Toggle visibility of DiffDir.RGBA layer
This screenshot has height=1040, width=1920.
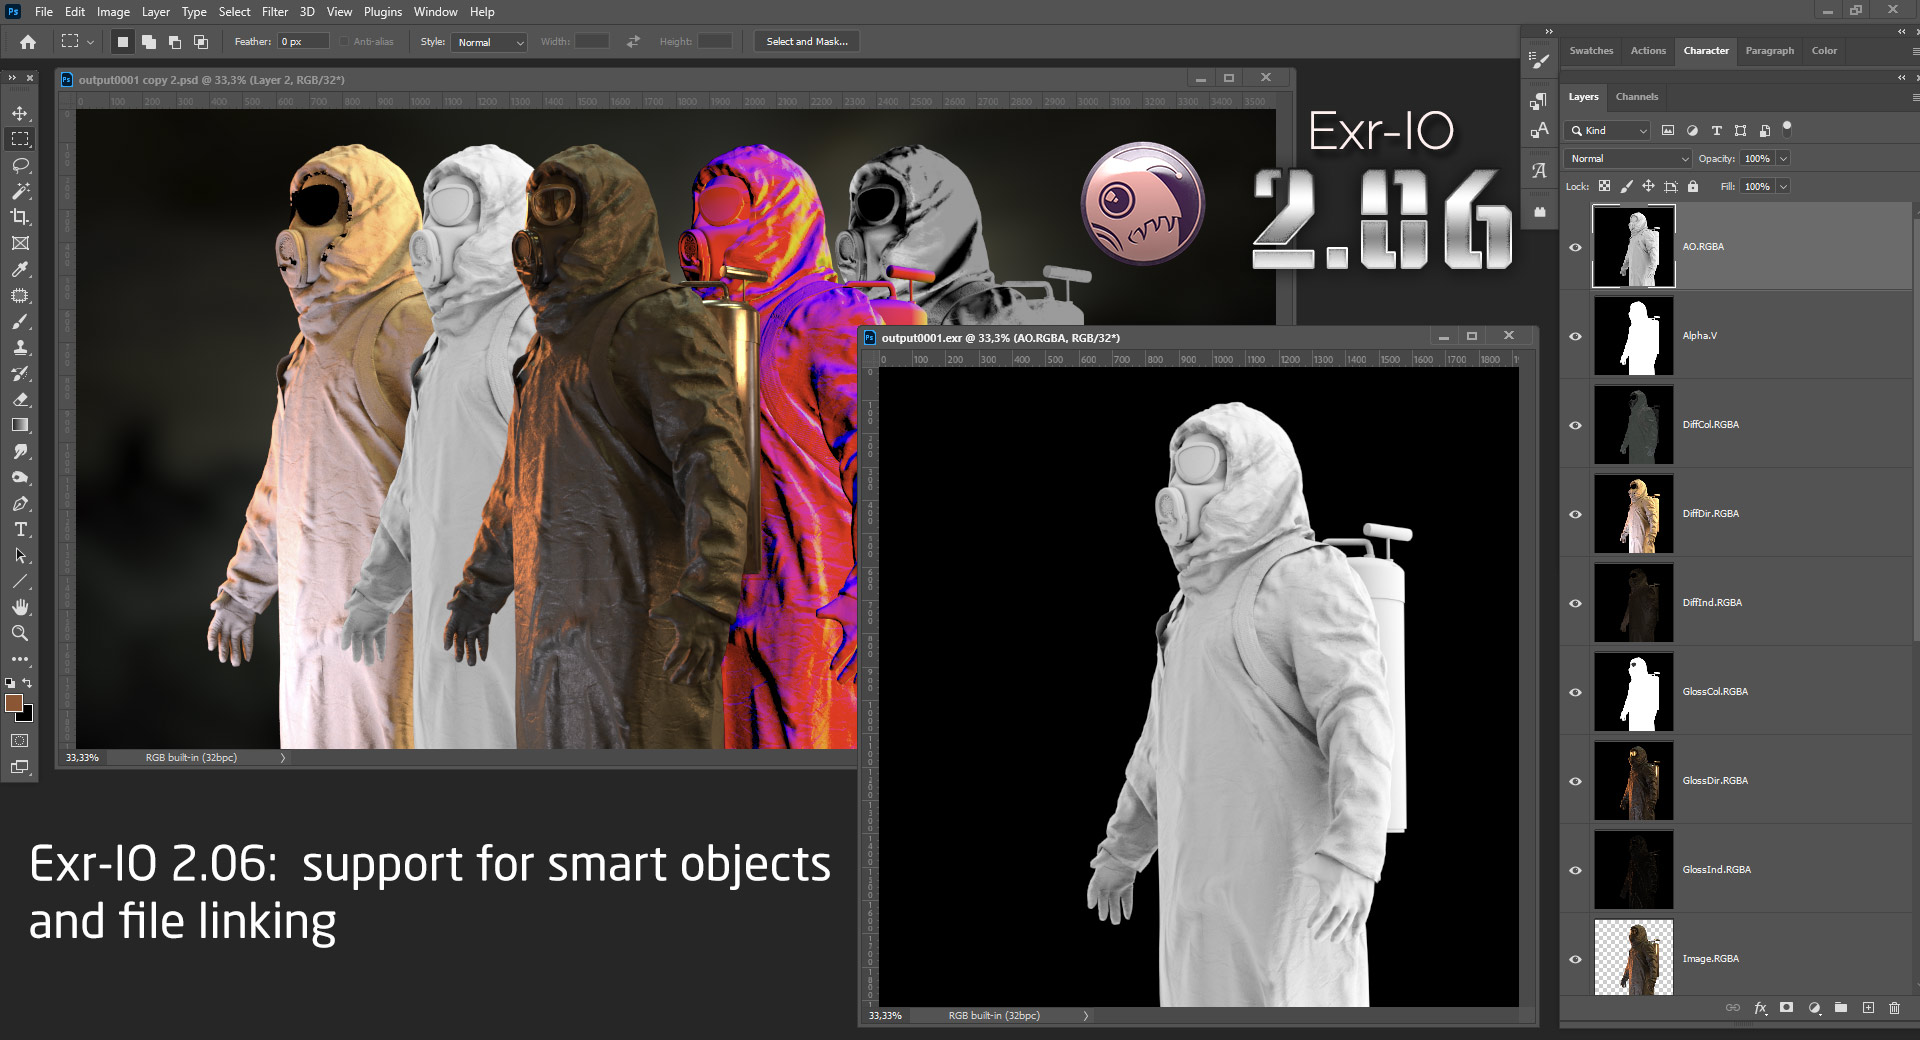click(x=1575, y=514)
